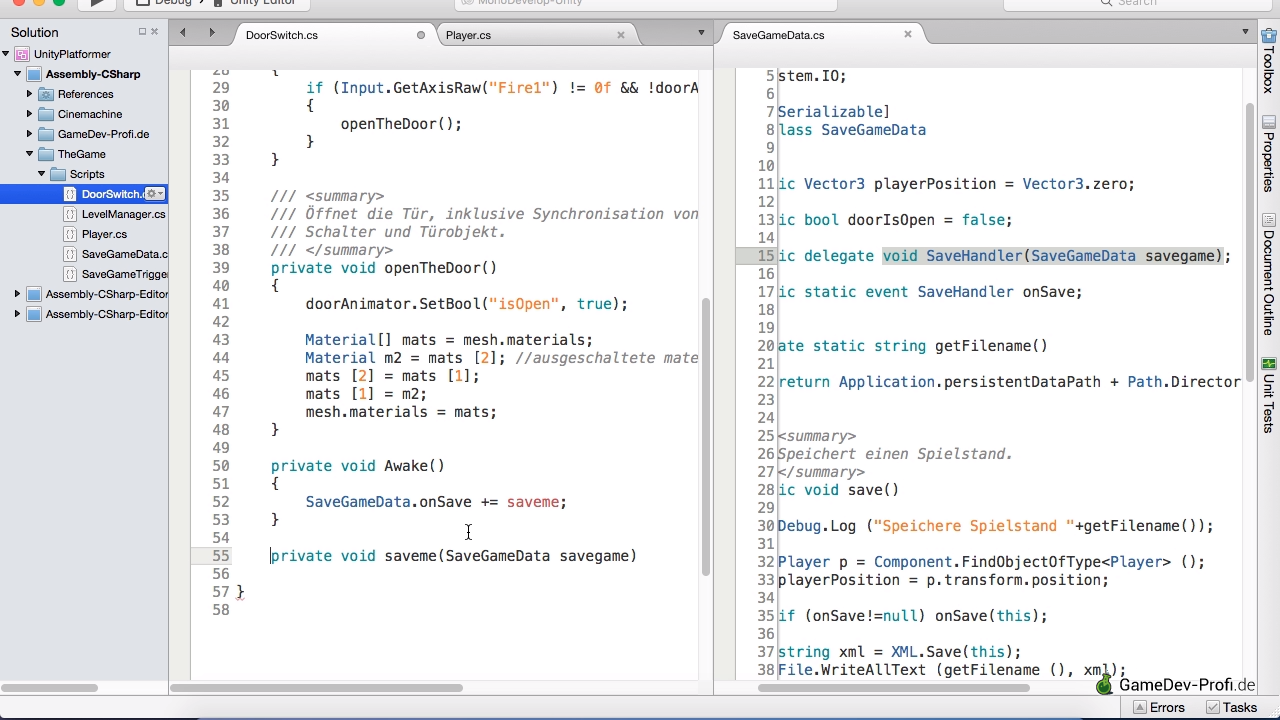Image resolution: width=1280 pixels, height=720 pixels.
Task: Select the Scripts folder label in Solution tree
Action: coord(87,174)
